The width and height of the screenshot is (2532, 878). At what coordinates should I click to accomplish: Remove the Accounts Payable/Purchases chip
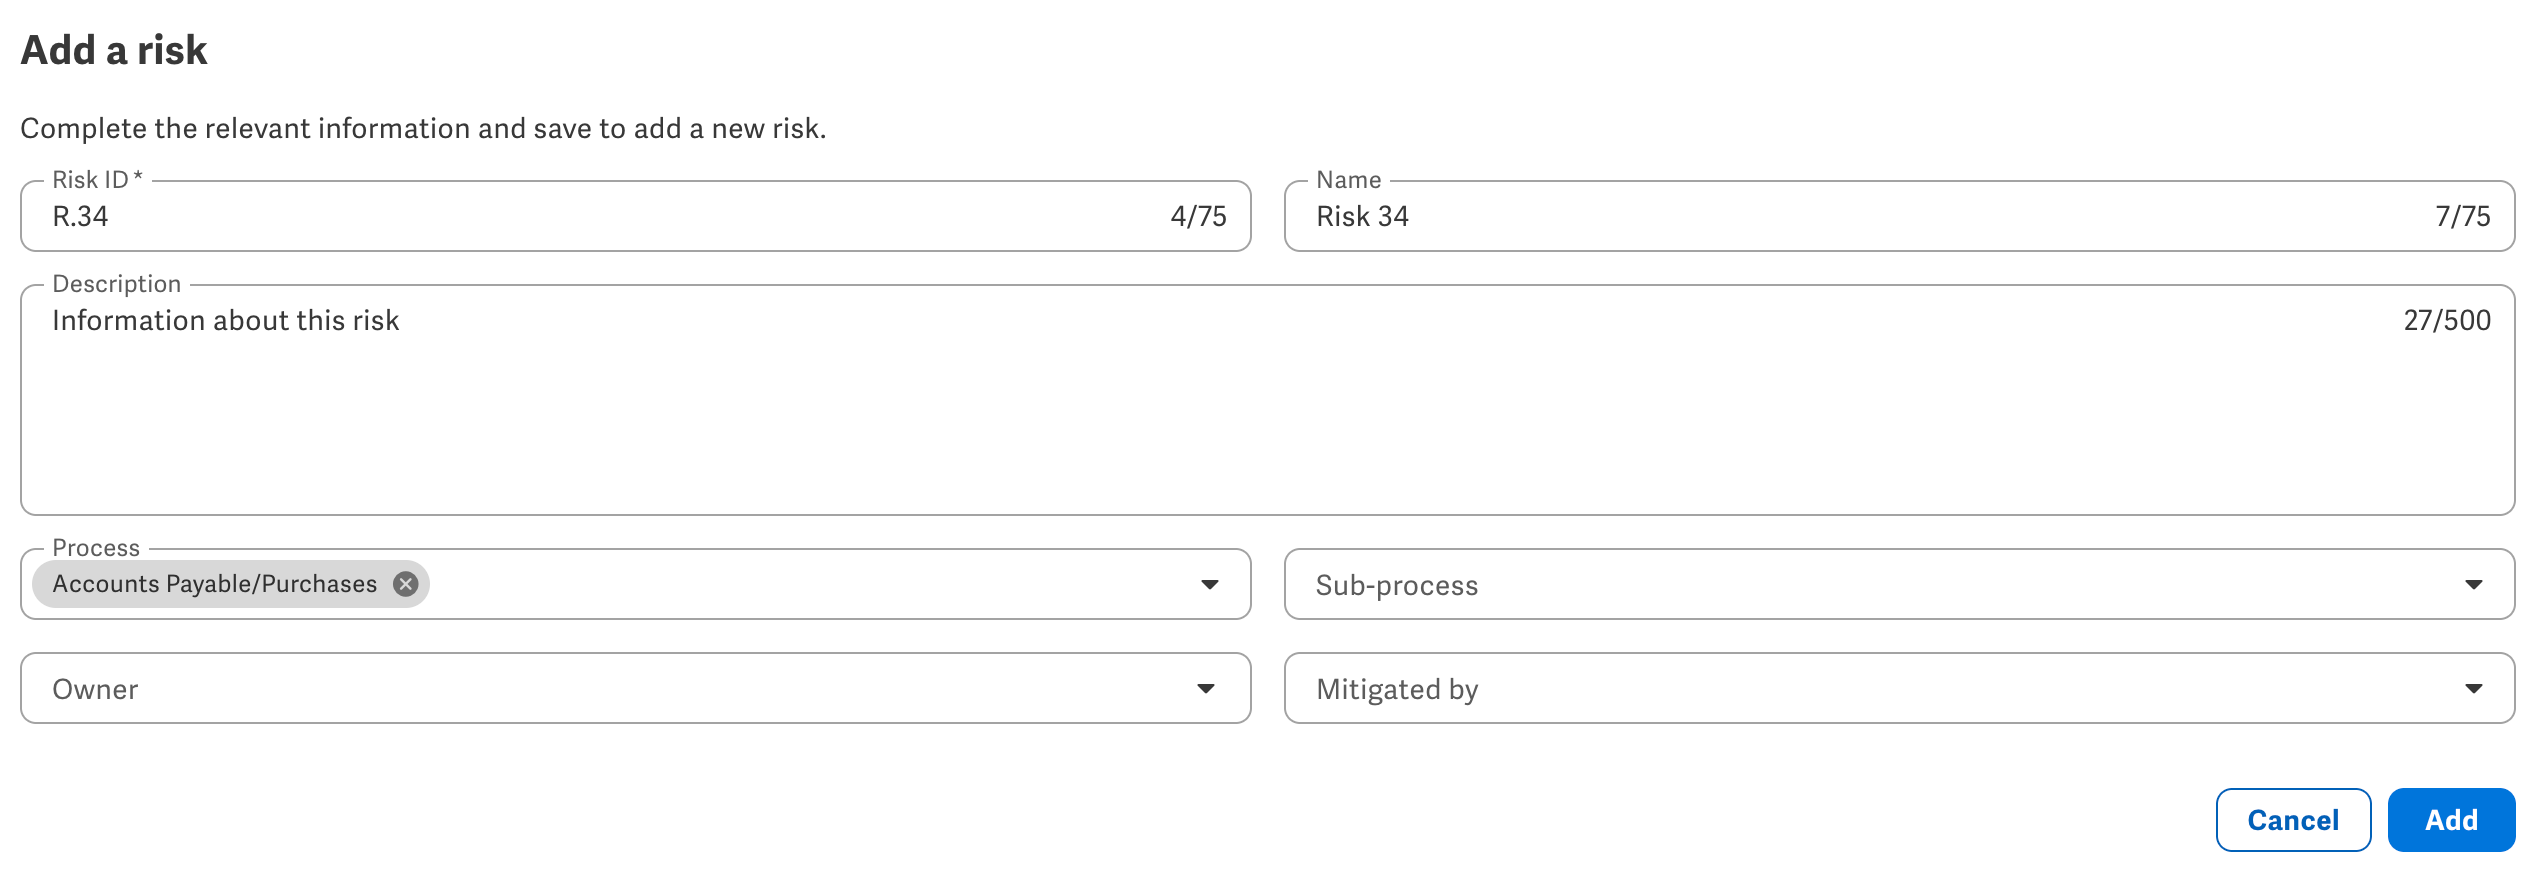click(405, 584)
